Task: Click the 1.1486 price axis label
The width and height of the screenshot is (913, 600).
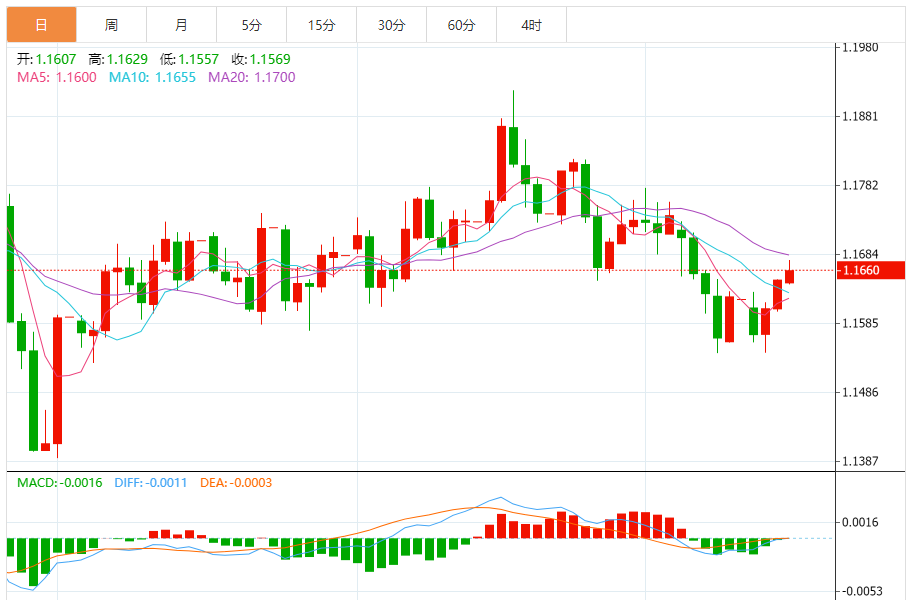Action: tap(860, 392)
